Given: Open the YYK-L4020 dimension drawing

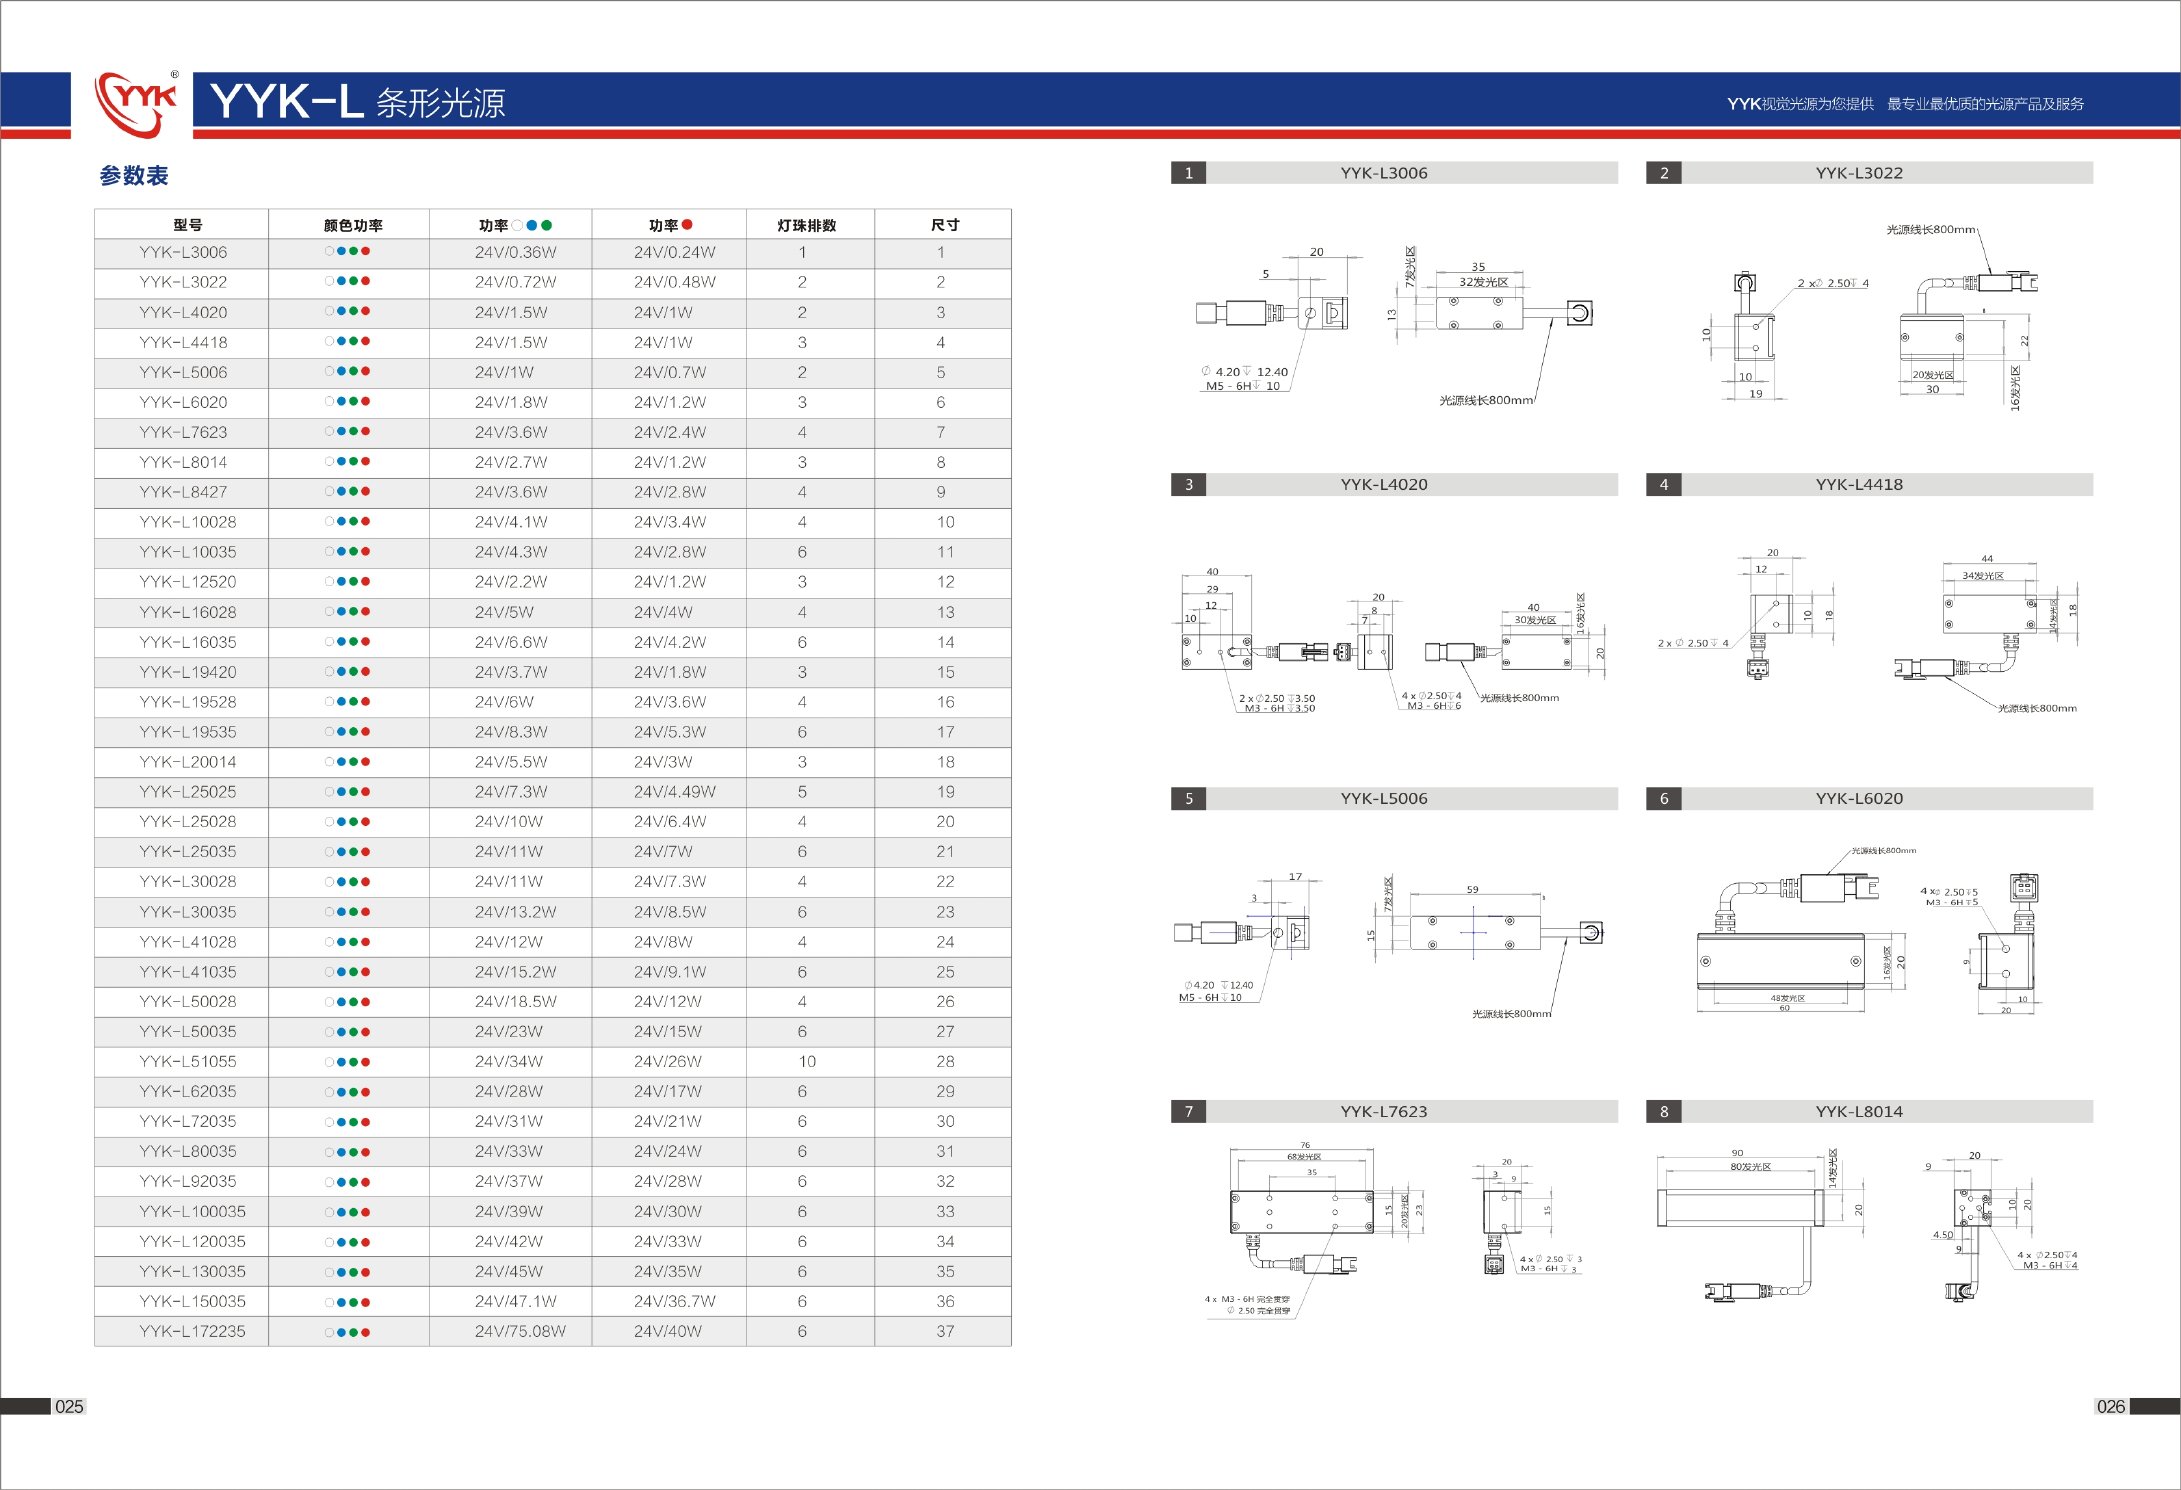Looking at the screenshot, I should click(1394, 641).
